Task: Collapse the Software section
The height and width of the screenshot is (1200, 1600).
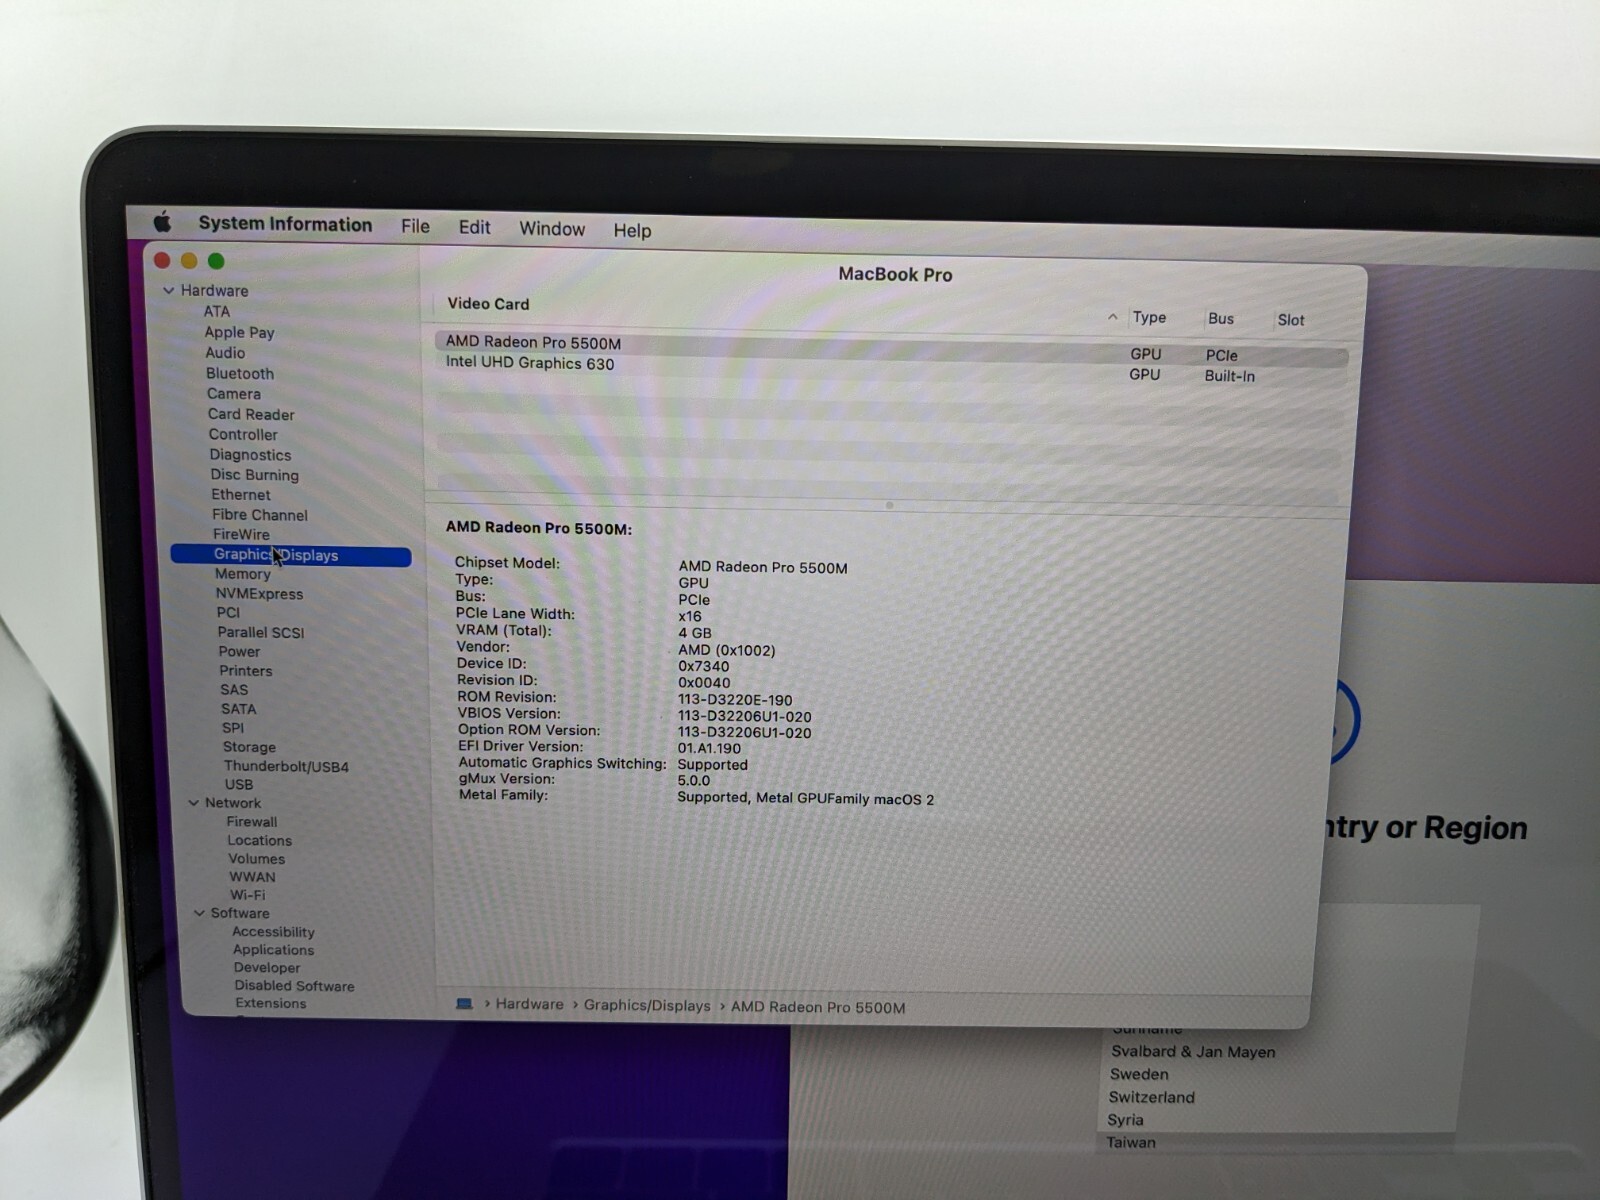Action: (x=199, y=913)
